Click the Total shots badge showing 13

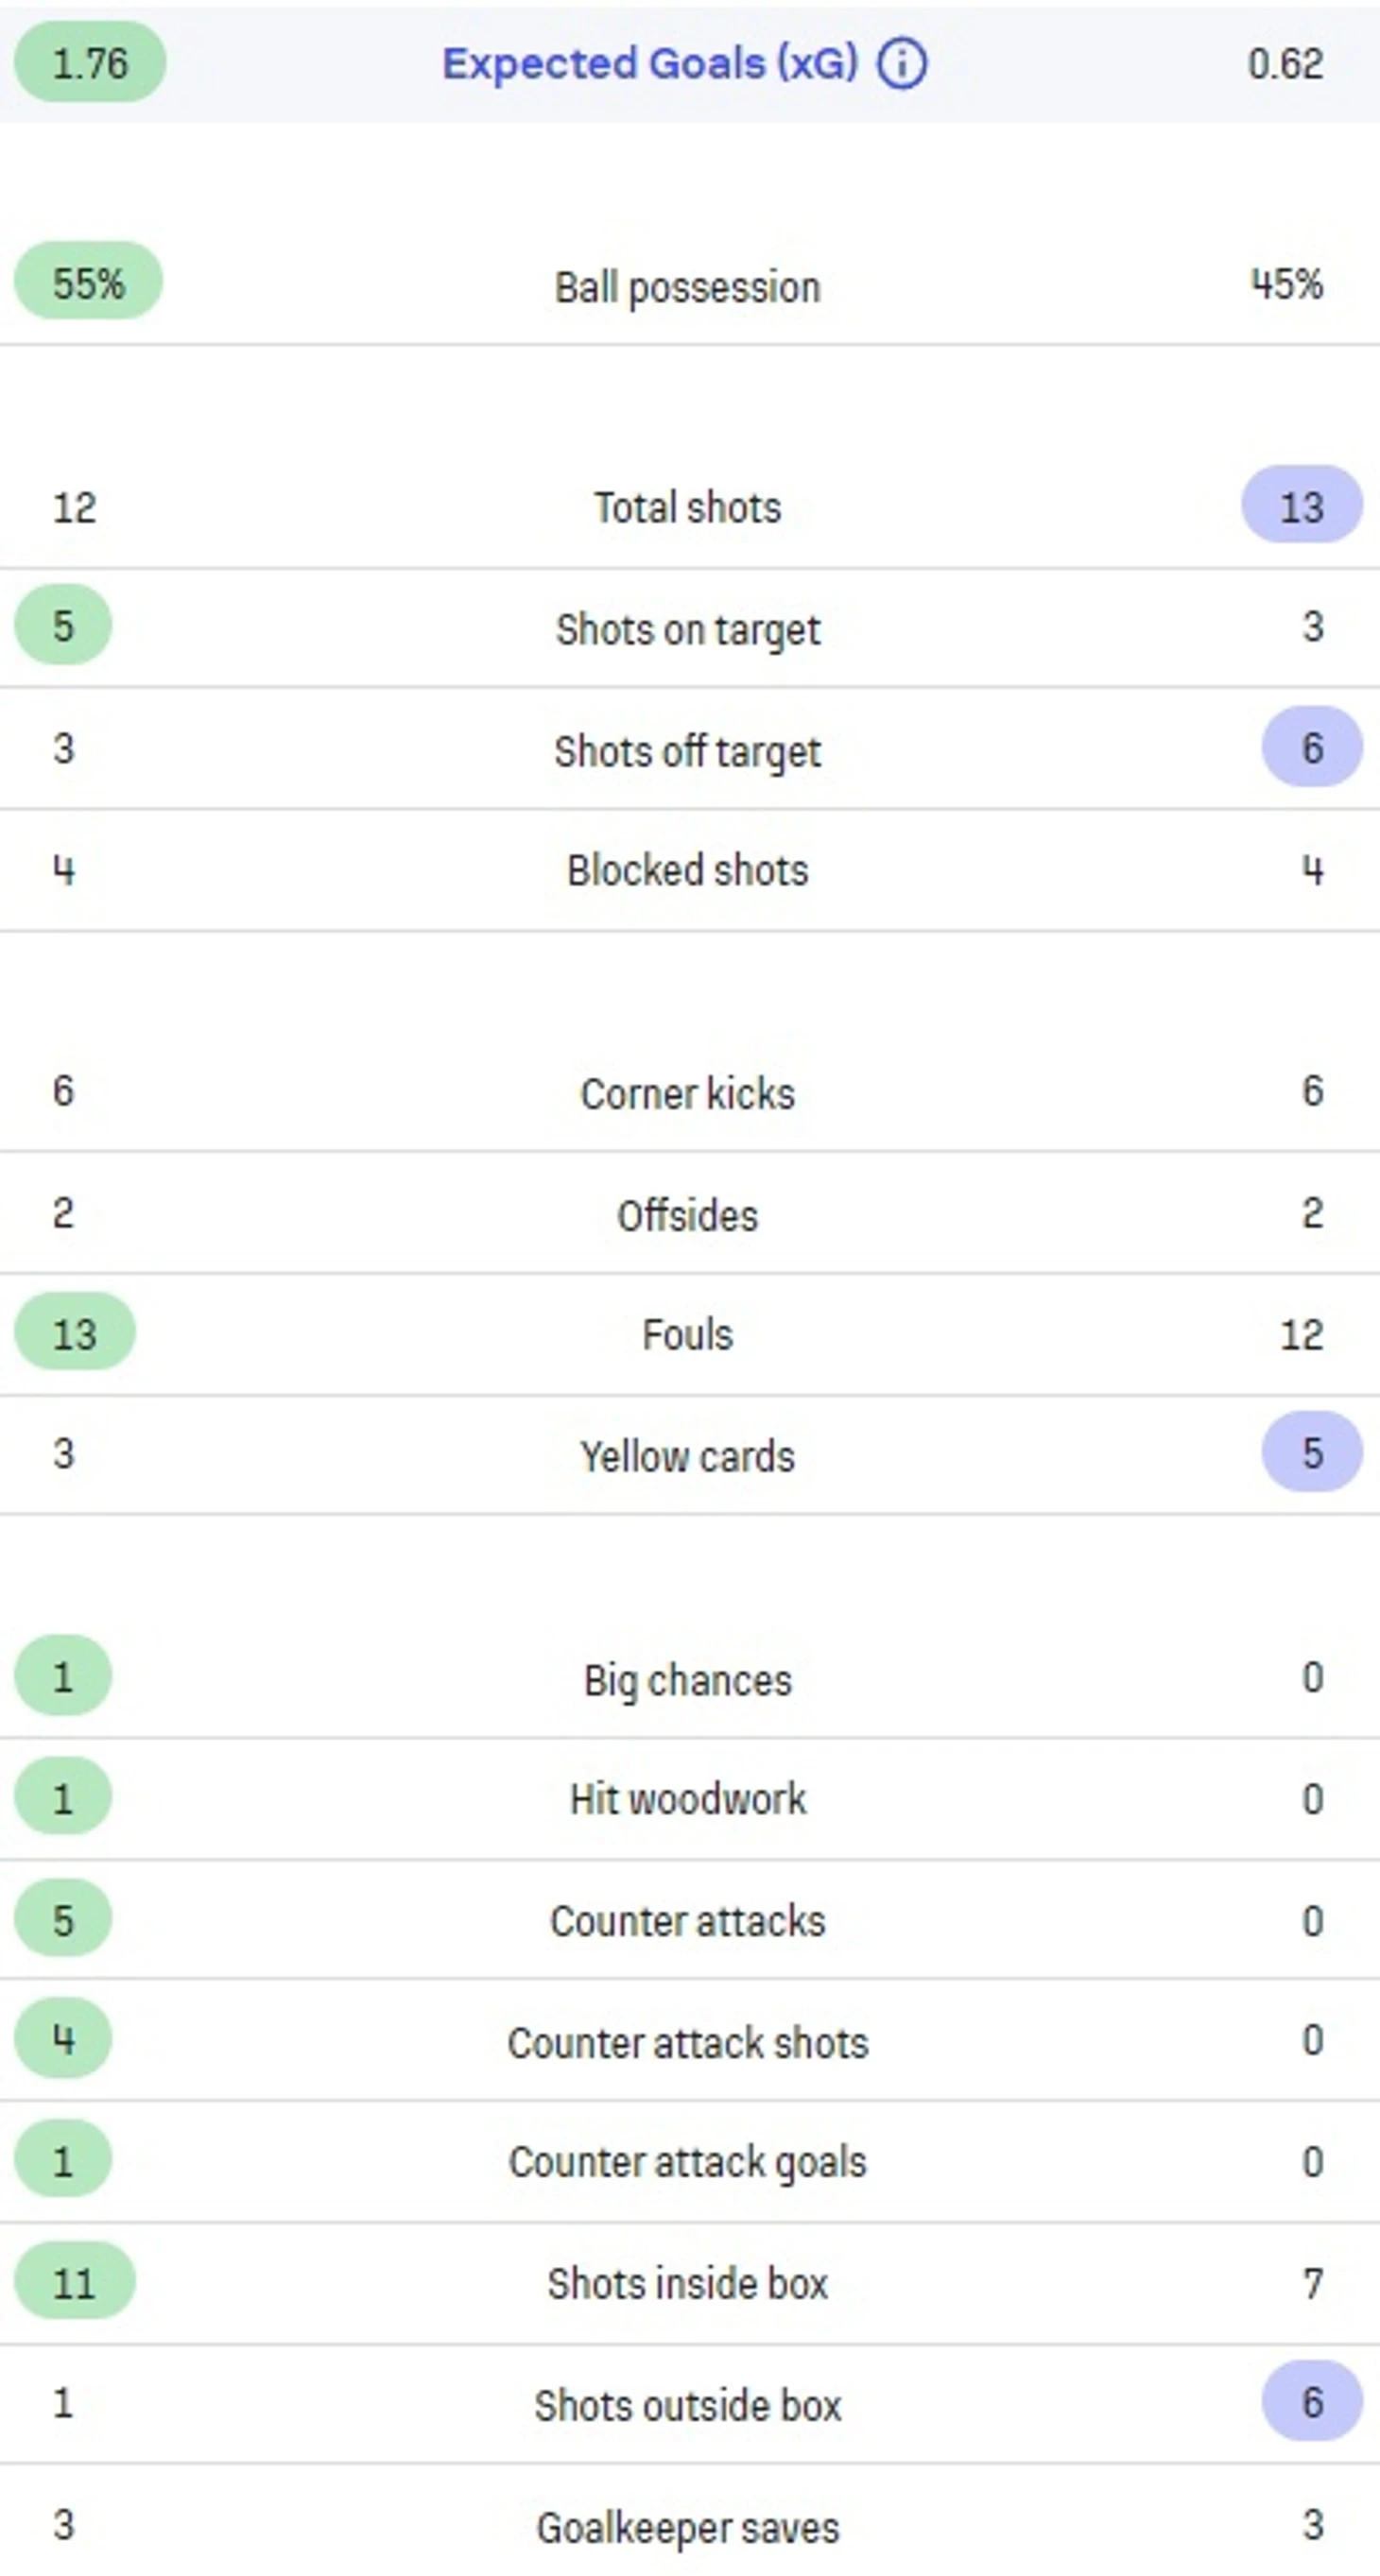click(1301, 506)
